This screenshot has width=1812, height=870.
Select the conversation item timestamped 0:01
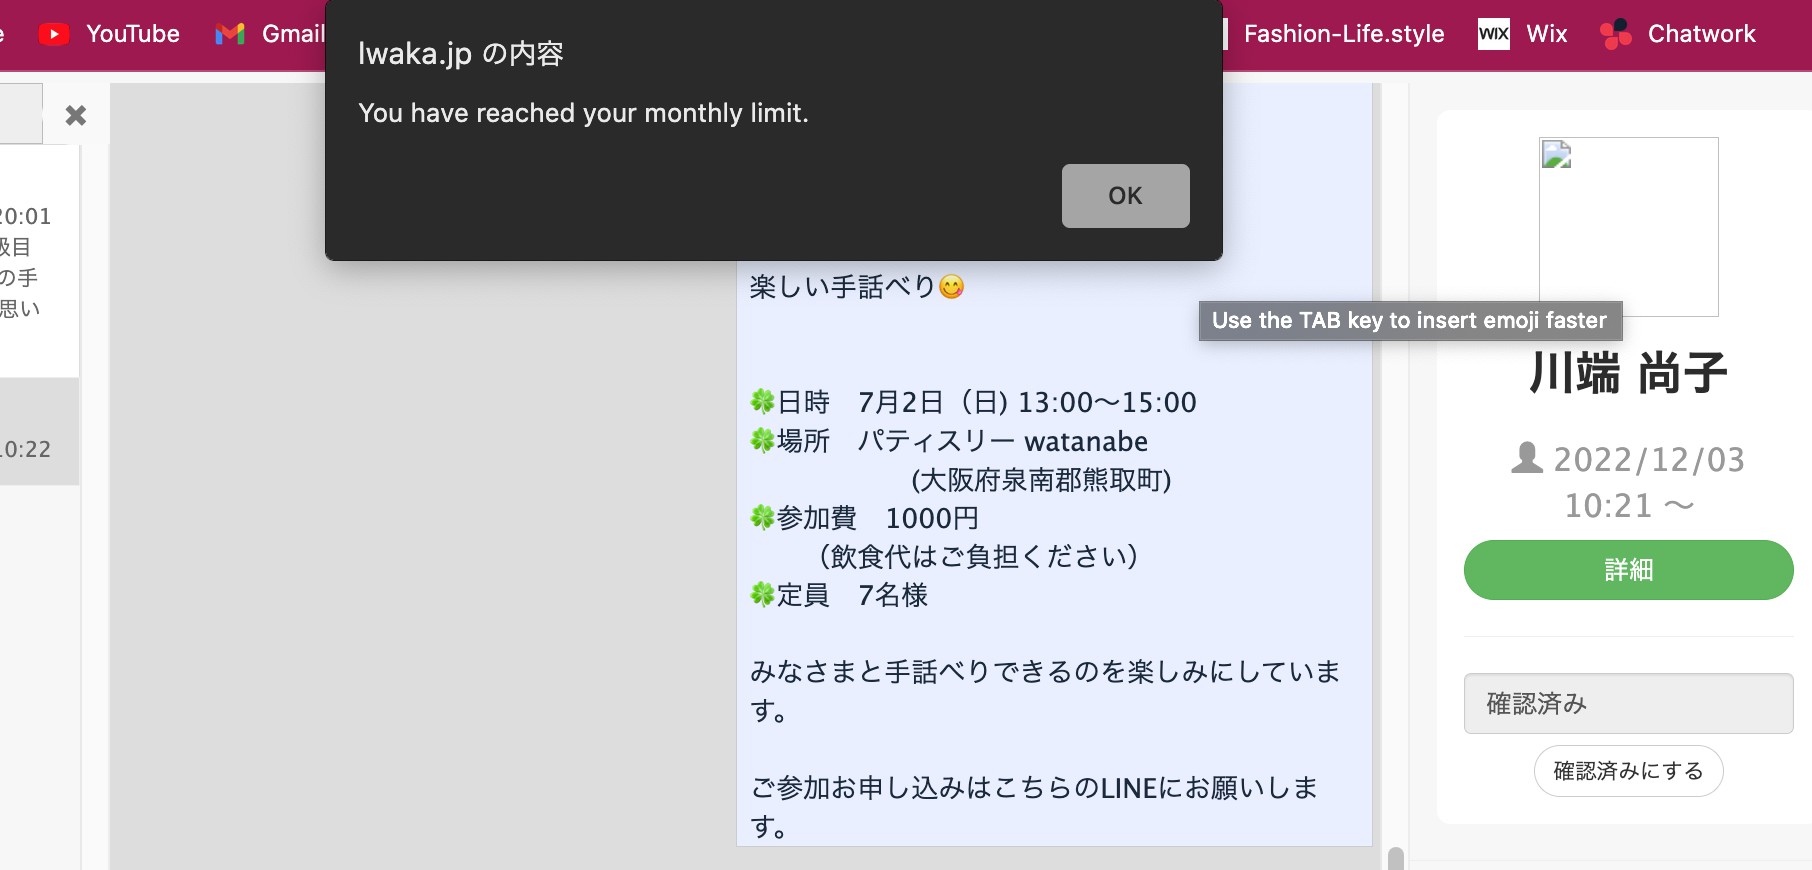pyautogui.click(x=39, y=262)
